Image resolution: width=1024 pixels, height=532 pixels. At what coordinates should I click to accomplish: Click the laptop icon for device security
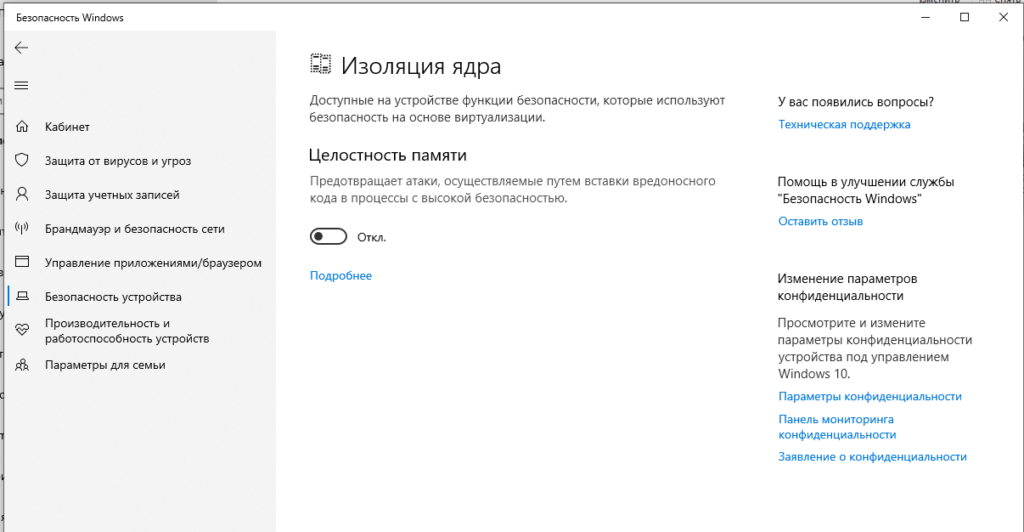(x=22, y=296)
